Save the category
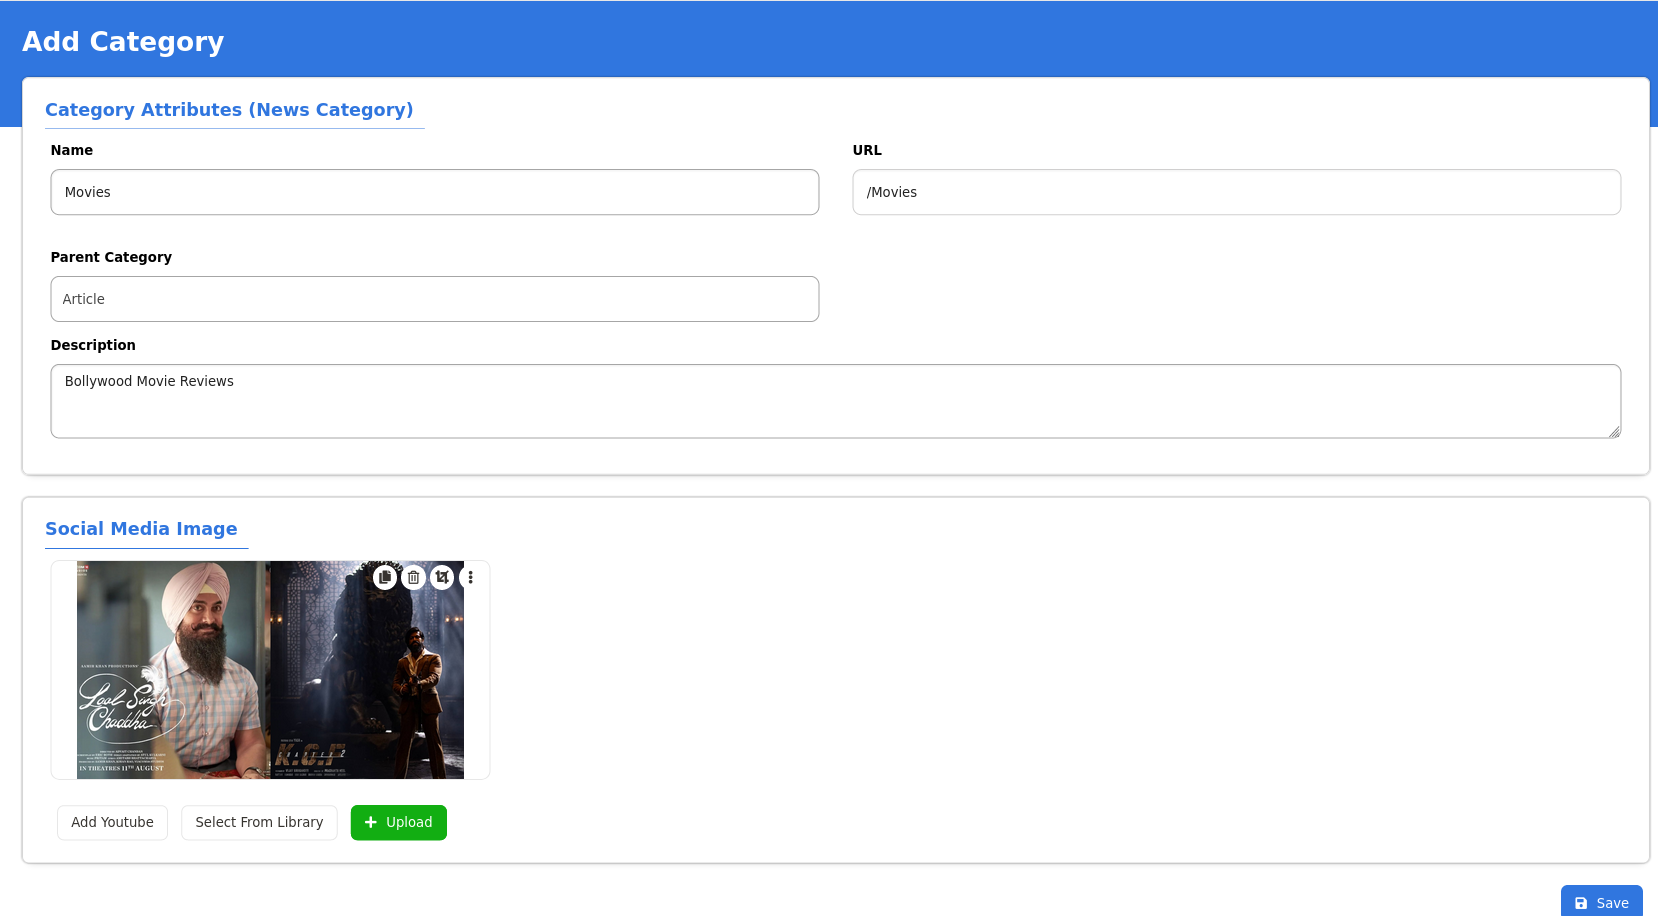1658x916 pixels. (1601, 902)
